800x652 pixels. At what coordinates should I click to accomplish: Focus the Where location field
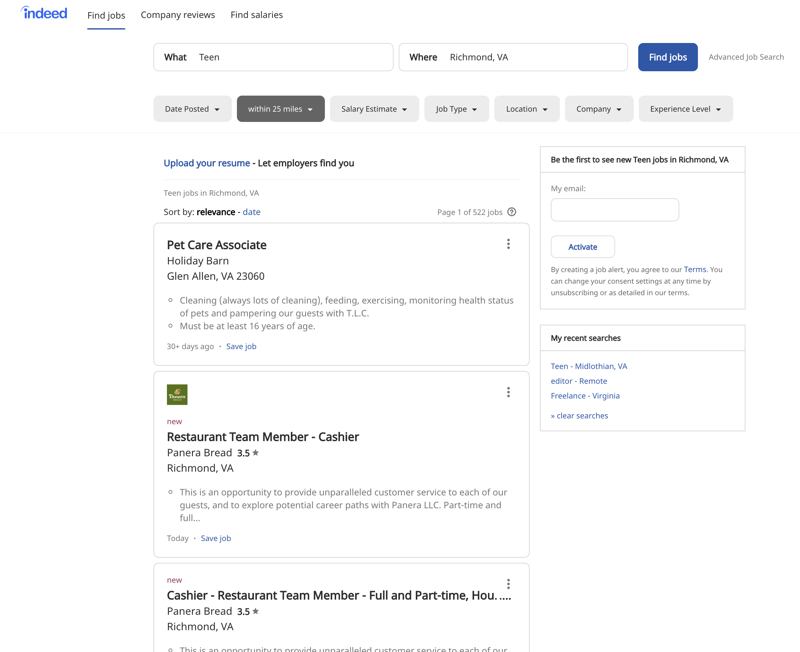pyautogui.click(x=513, y=57)
